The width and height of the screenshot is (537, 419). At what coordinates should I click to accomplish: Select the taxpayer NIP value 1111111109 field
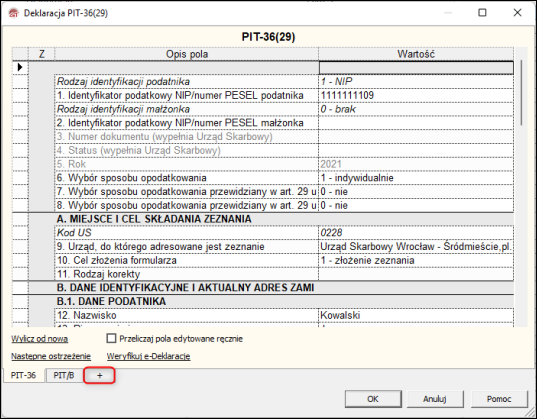(416, 95)
